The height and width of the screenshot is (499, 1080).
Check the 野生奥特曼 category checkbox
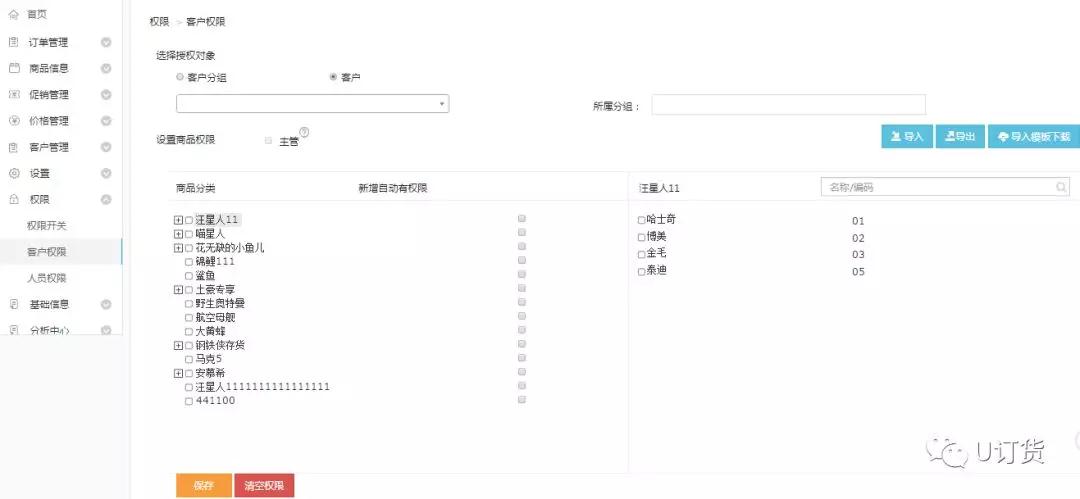[x=189, y=304]
